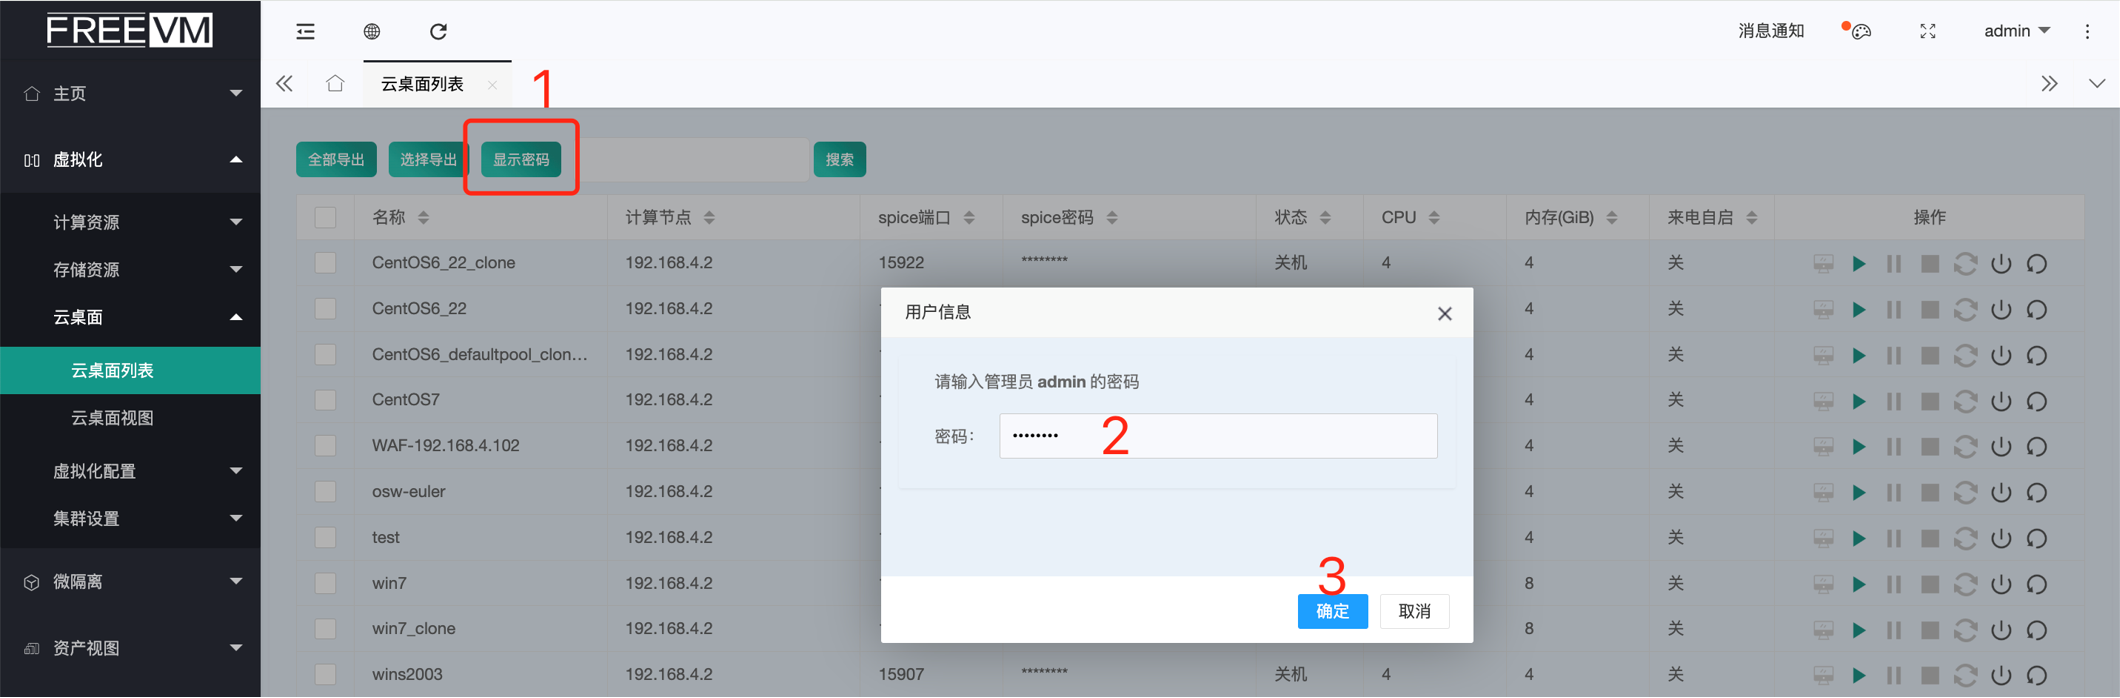Open 云桌面视图 in the sidebar
Viewport: 2120px width, 698px height.
point(130,418)
